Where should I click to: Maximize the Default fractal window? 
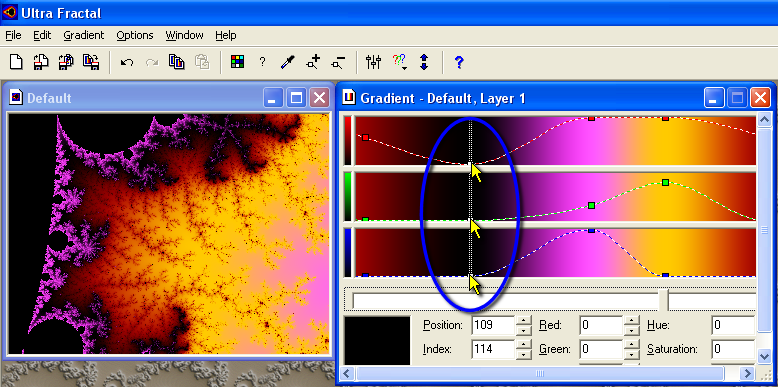(296, 98)
